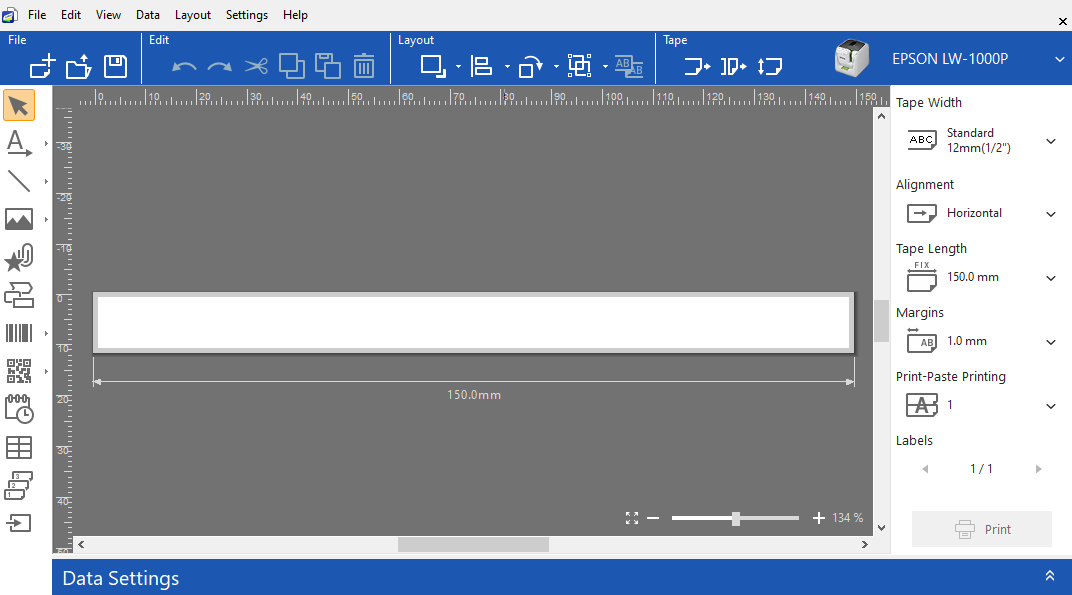Viewport: 1072px width, 595px height.
Task: Open the rotate dropdown arrow
Action: pyautogui.click(x=556, y=67)
